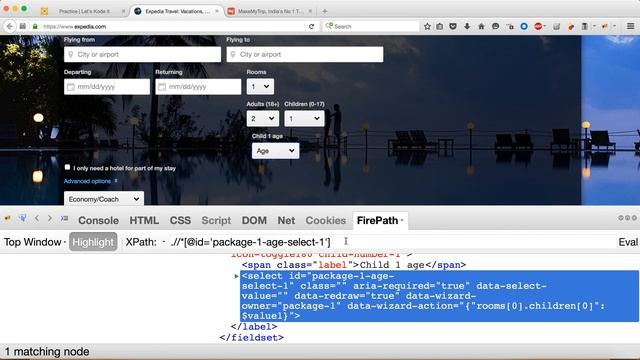The image size is (640, 360).
Task: Open the Rooms dropdown
Action: (260, 87)
